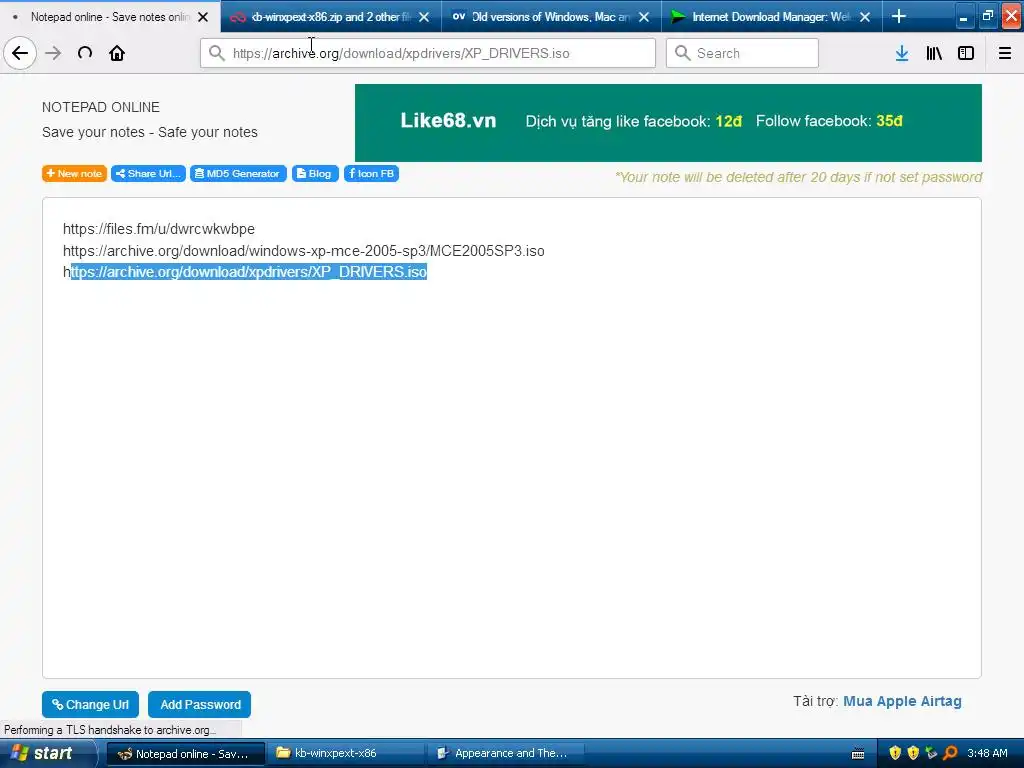
Task: Open the Blog button
Action: (315, 174)
